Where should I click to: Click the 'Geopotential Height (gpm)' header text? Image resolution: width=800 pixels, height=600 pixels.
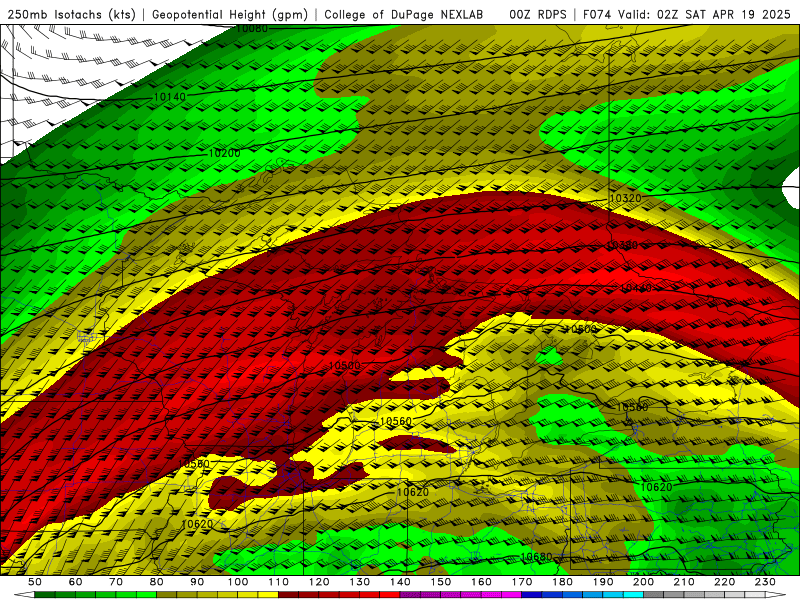click(230, 14)
